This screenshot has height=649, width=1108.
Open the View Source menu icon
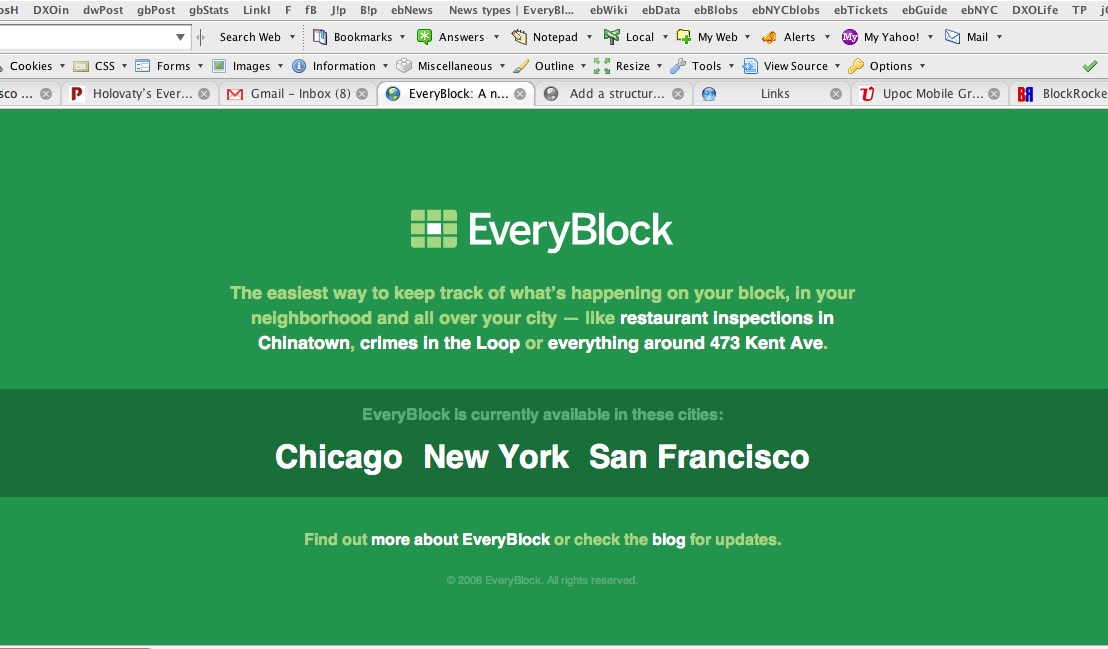[x=750, y=66]
